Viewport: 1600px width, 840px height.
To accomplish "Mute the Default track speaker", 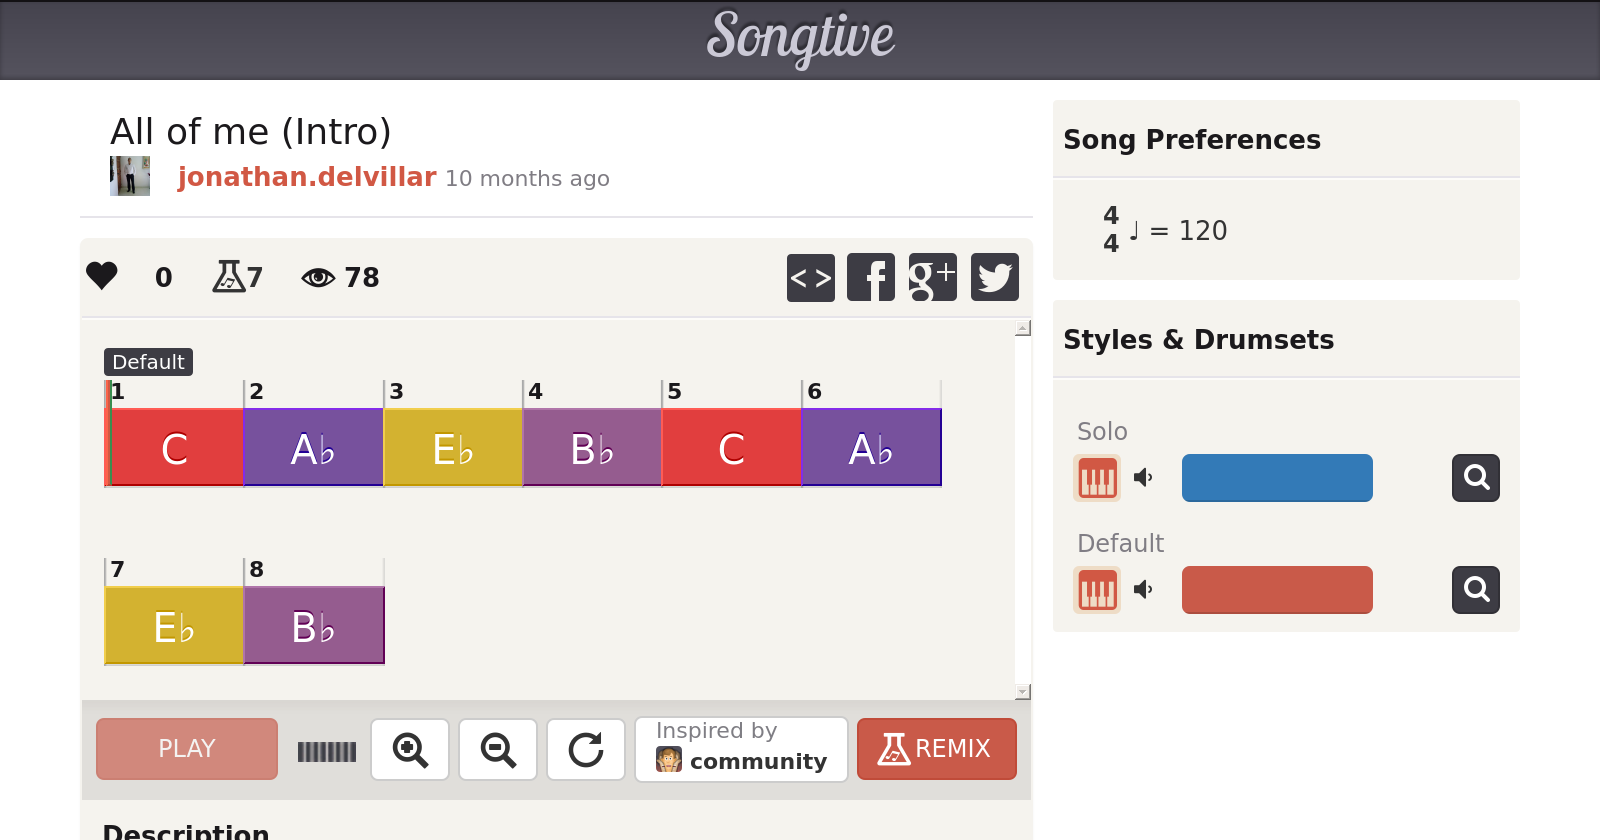I will [x=1144, y=590].
